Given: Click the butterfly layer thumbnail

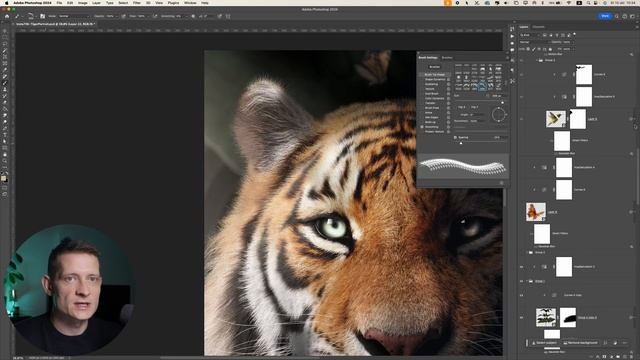Looking at the screenshot, I should (x=536, y=212).
